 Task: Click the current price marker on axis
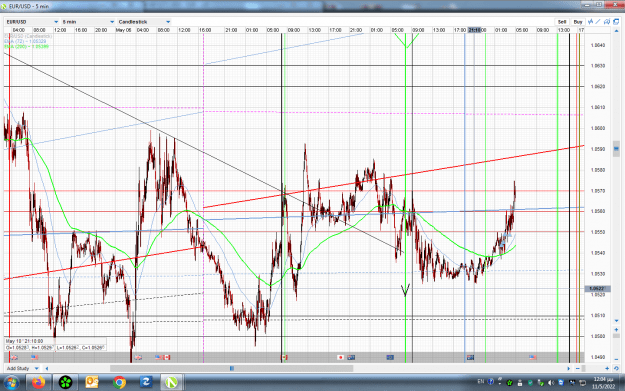[597, 288]
